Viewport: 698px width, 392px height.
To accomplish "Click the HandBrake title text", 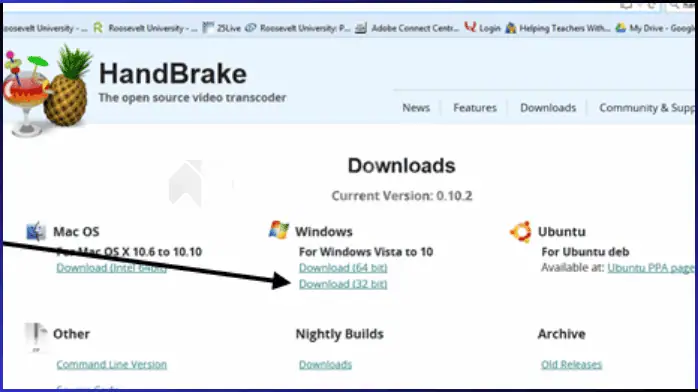I will point(173,73).
